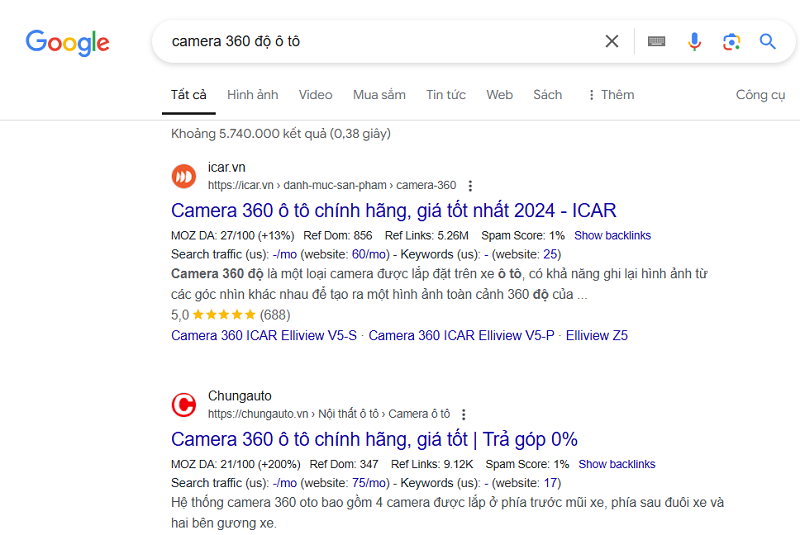Open the Mua sắm tab

click(379, 95)
